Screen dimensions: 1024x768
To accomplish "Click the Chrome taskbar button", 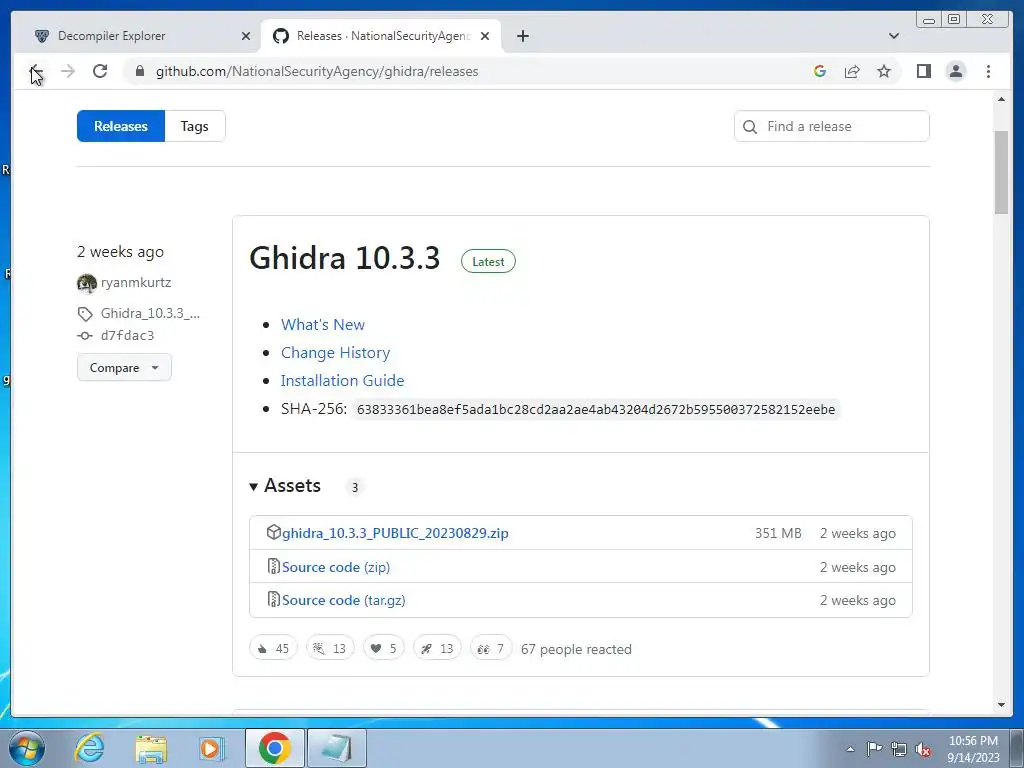I will [274, 748].
